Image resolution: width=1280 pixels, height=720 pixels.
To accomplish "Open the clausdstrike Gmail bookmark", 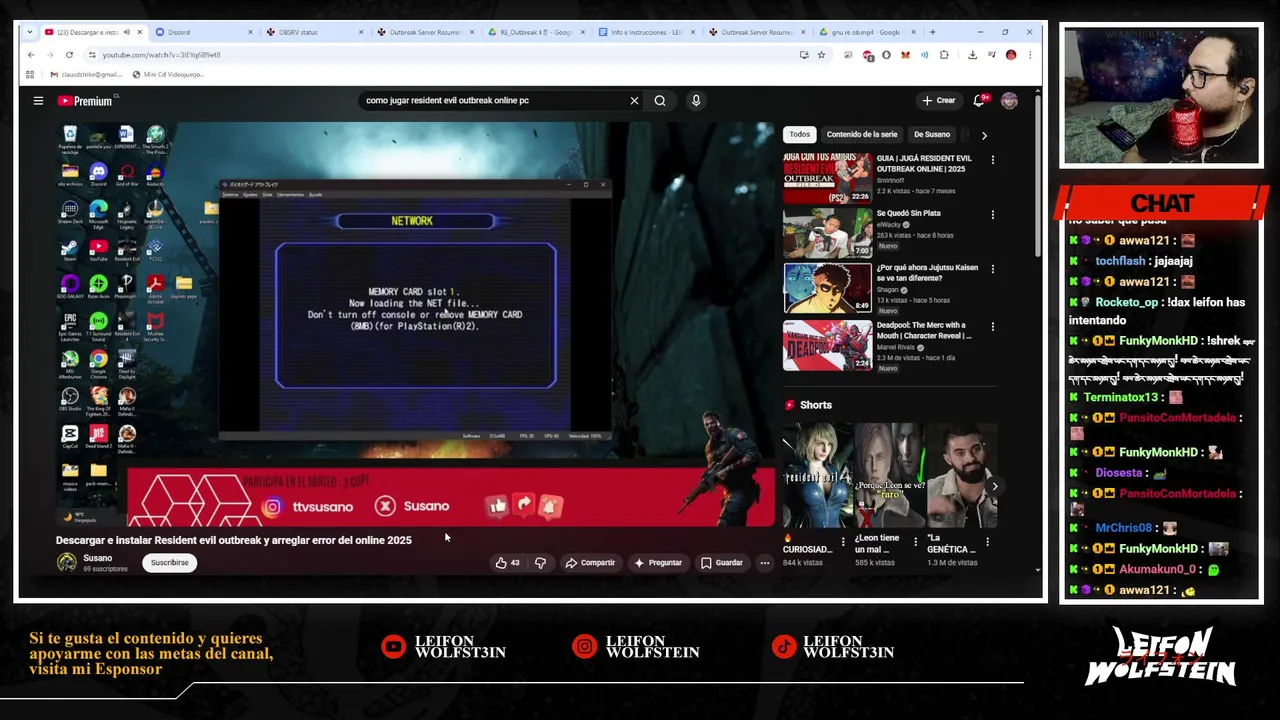I will 85,74.
